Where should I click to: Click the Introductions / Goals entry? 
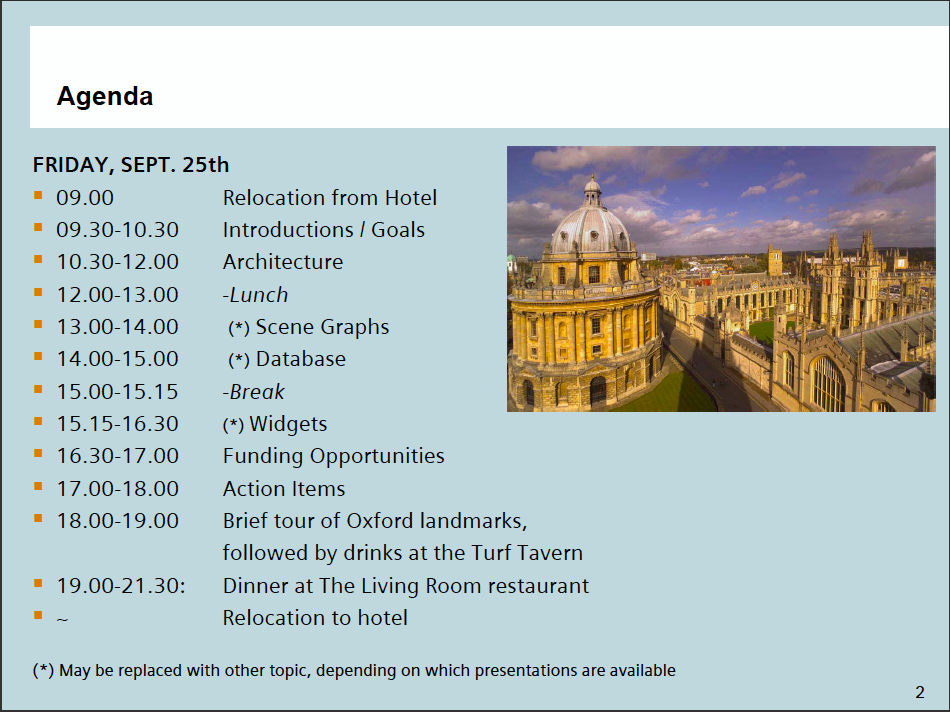point(323,230)
